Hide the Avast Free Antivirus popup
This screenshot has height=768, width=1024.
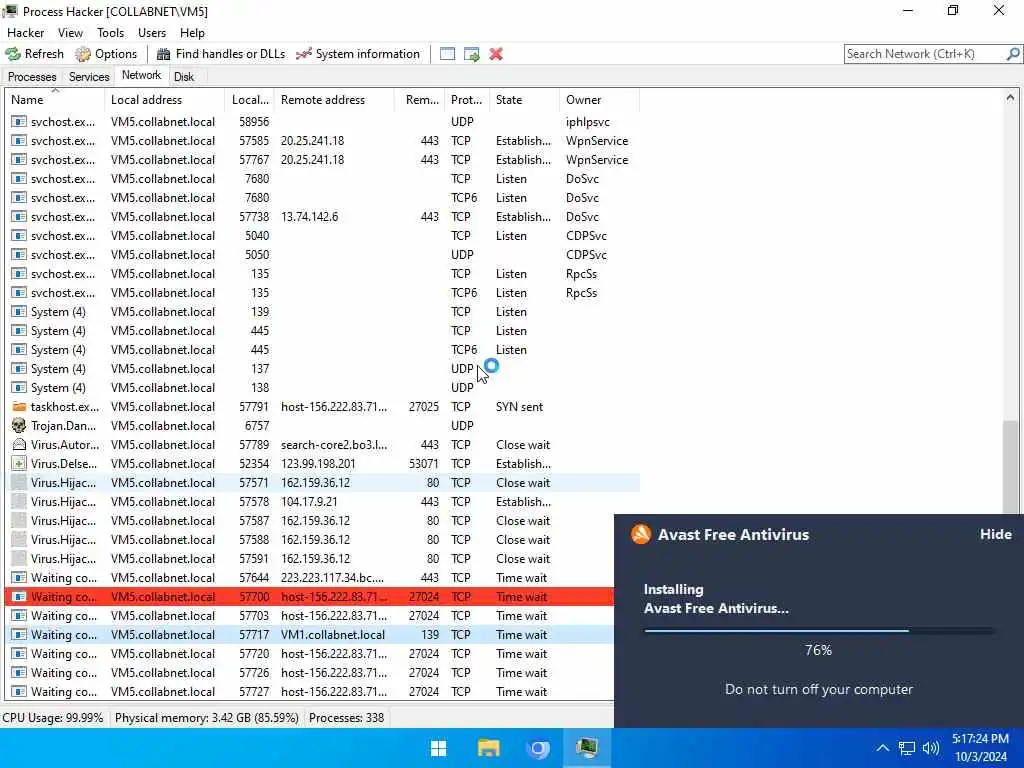coord(995,534)
